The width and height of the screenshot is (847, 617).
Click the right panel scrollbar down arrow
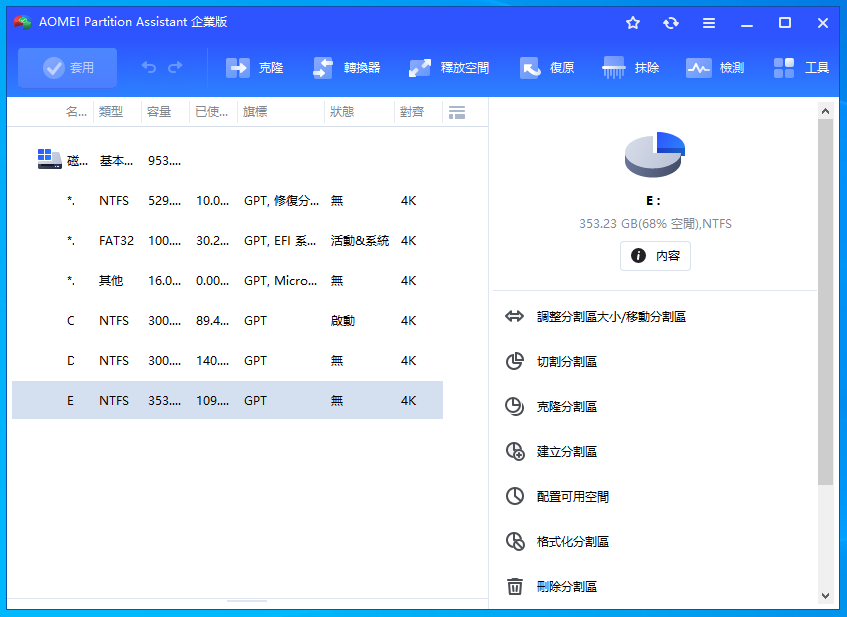pyautogui.click(x=825, y=595)
